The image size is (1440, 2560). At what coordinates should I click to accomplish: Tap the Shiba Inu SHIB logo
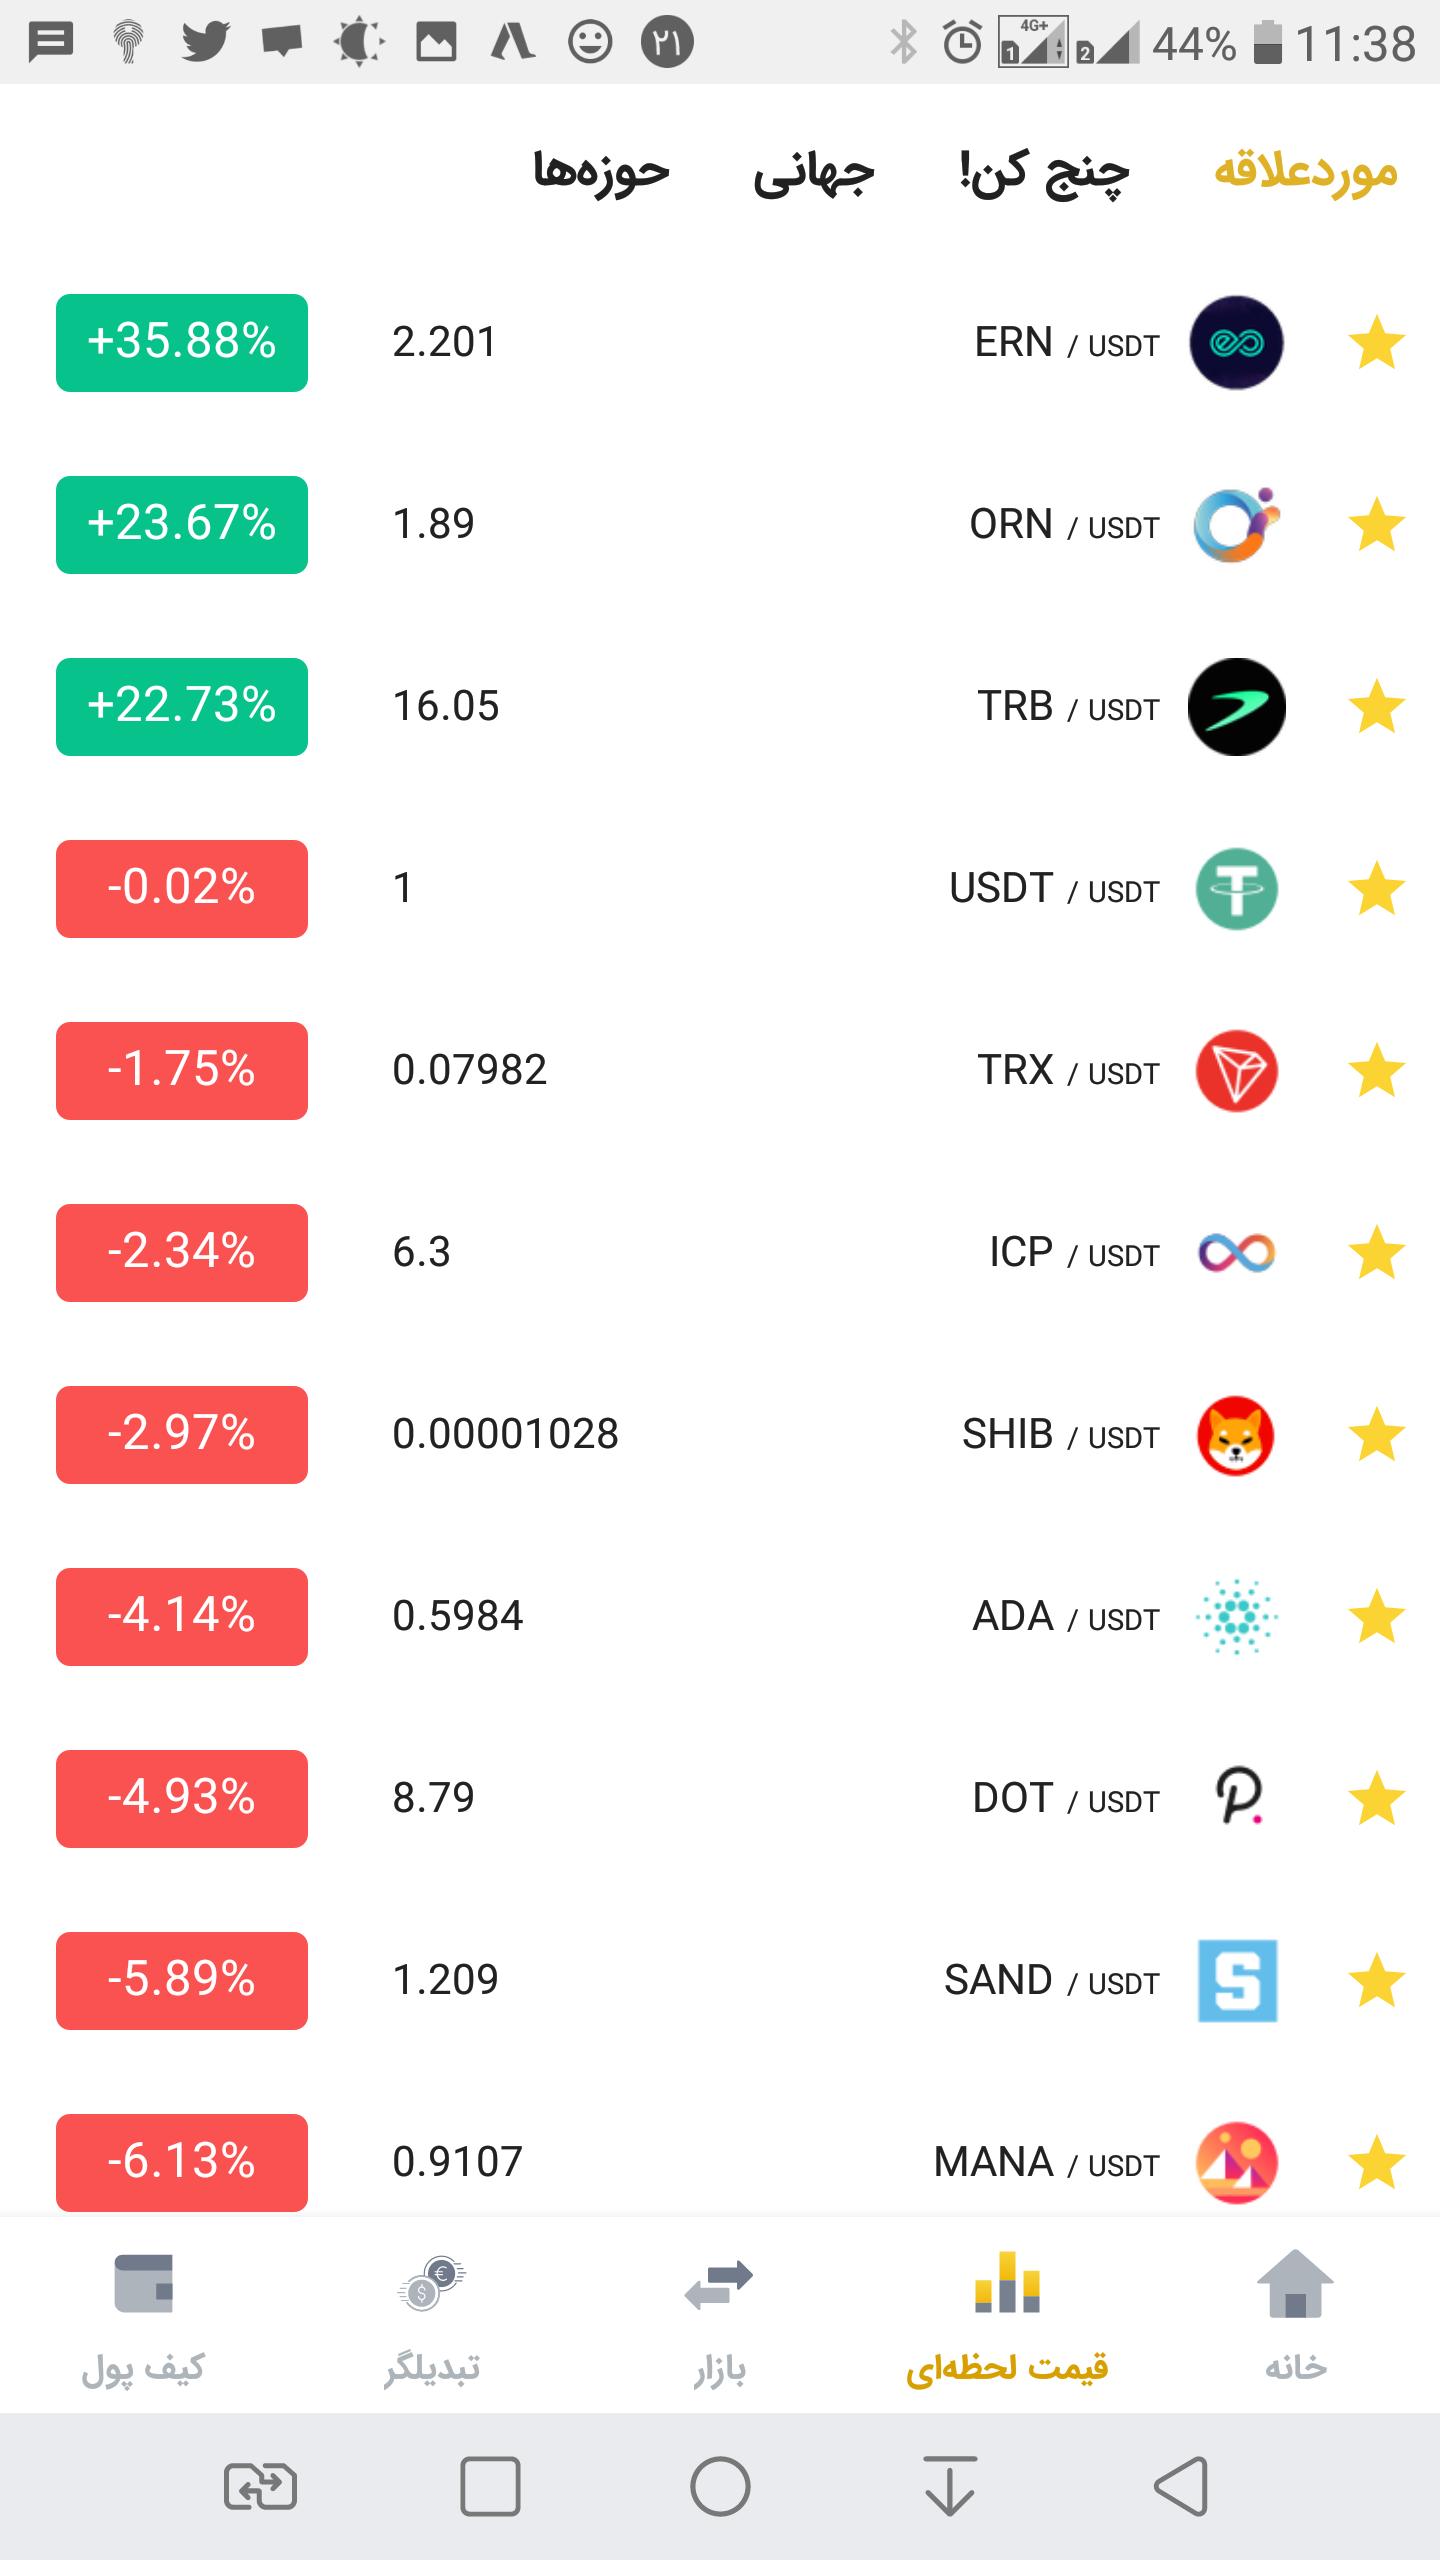tap(1236, 1435)
